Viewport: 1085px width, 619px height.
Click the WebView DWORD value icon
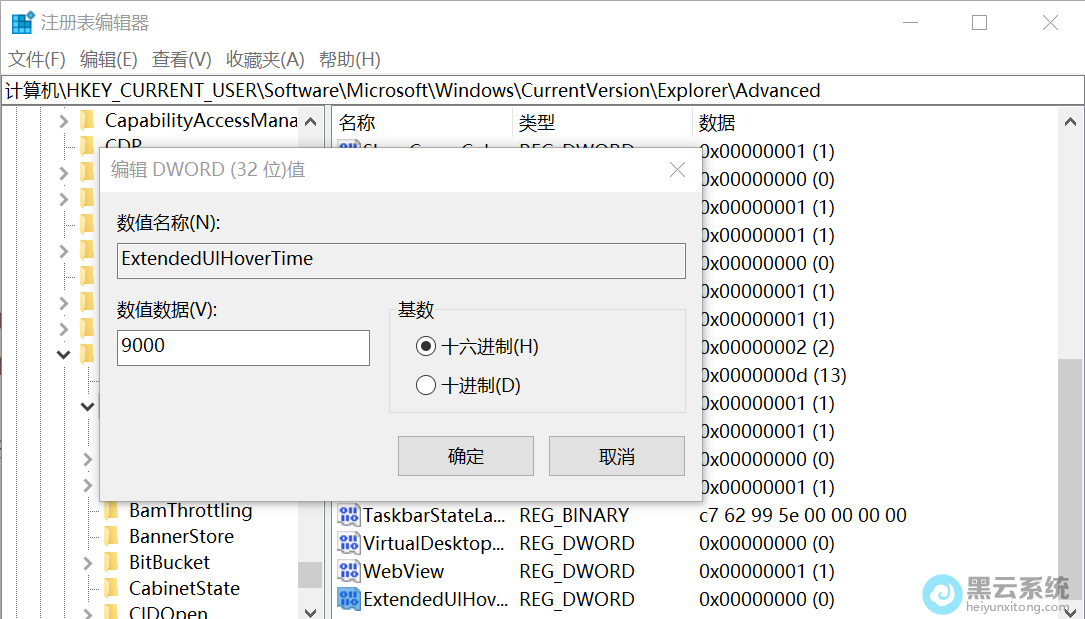(349, 572)
